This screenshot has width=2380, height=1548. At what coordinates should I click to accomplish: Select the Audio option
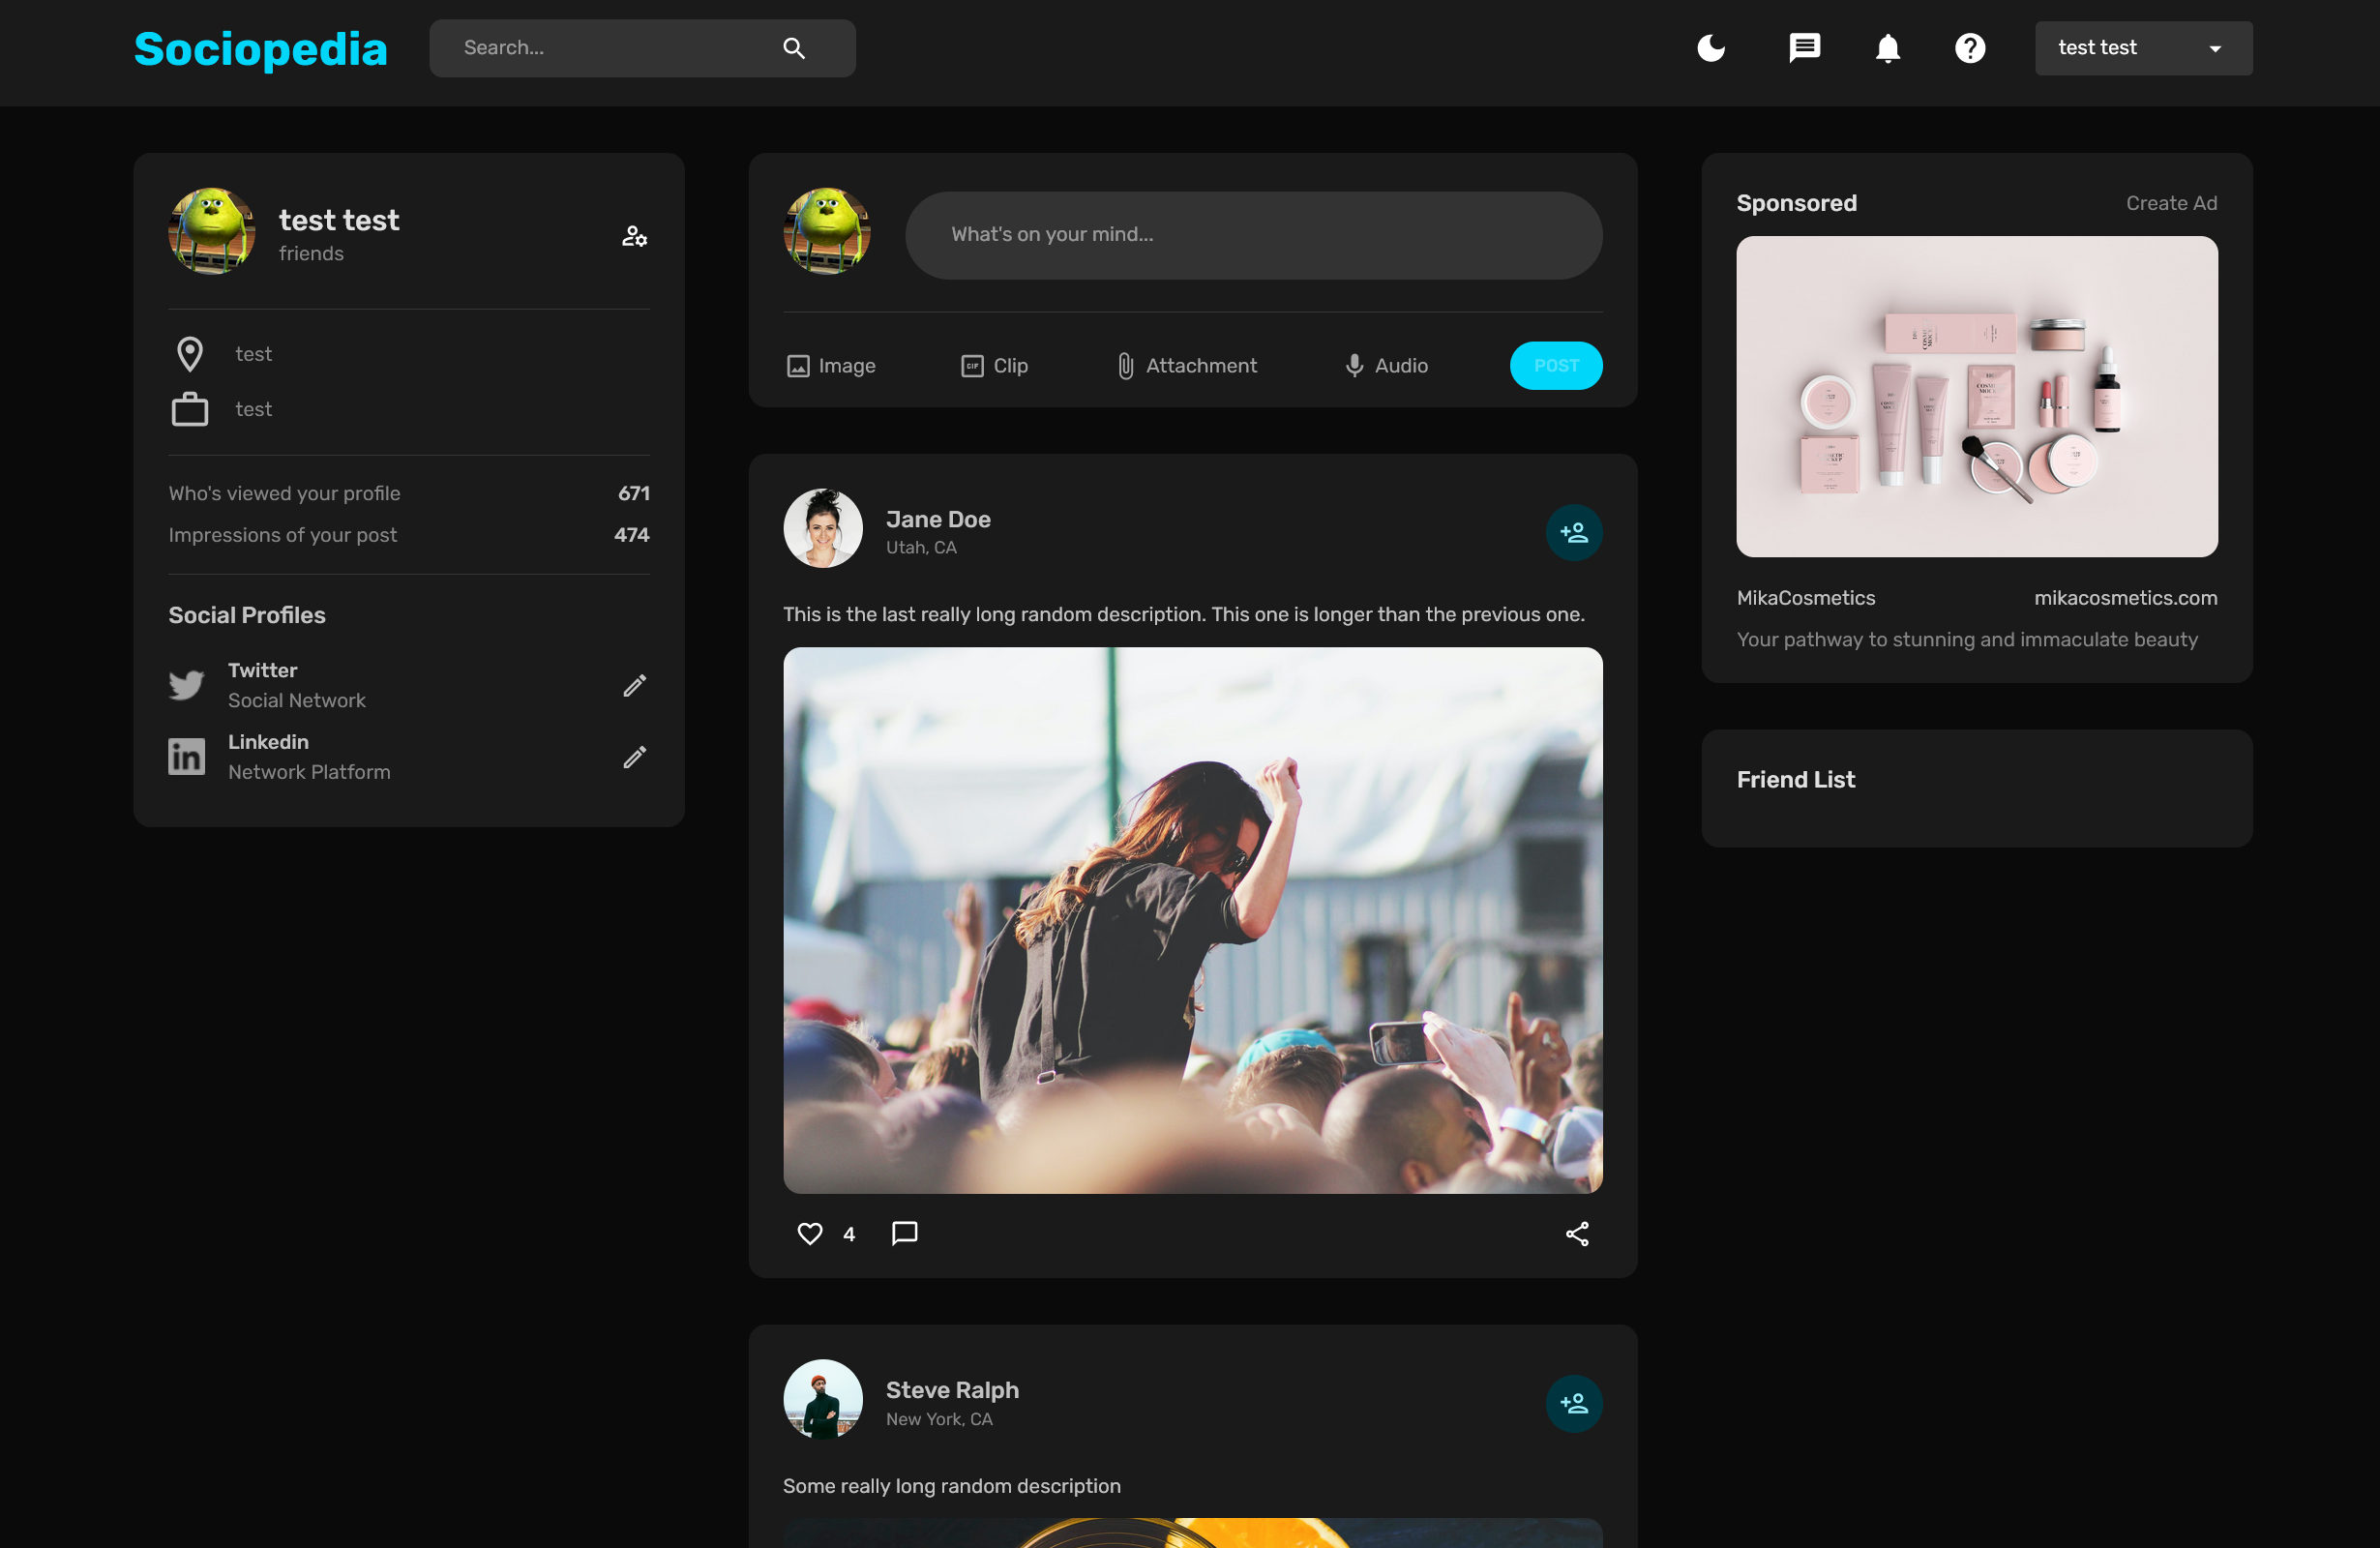(1386, 366)
